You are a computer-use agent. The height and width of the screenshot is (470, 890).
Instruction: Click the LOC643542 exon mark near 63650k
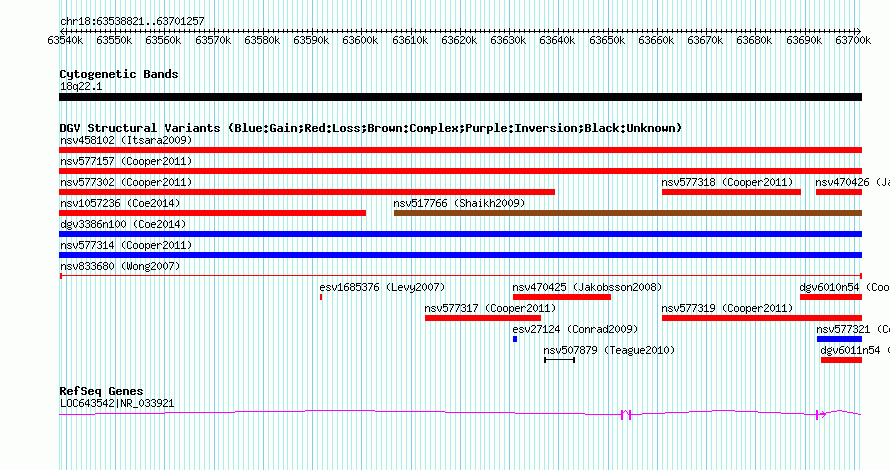[x=626, y=415]
